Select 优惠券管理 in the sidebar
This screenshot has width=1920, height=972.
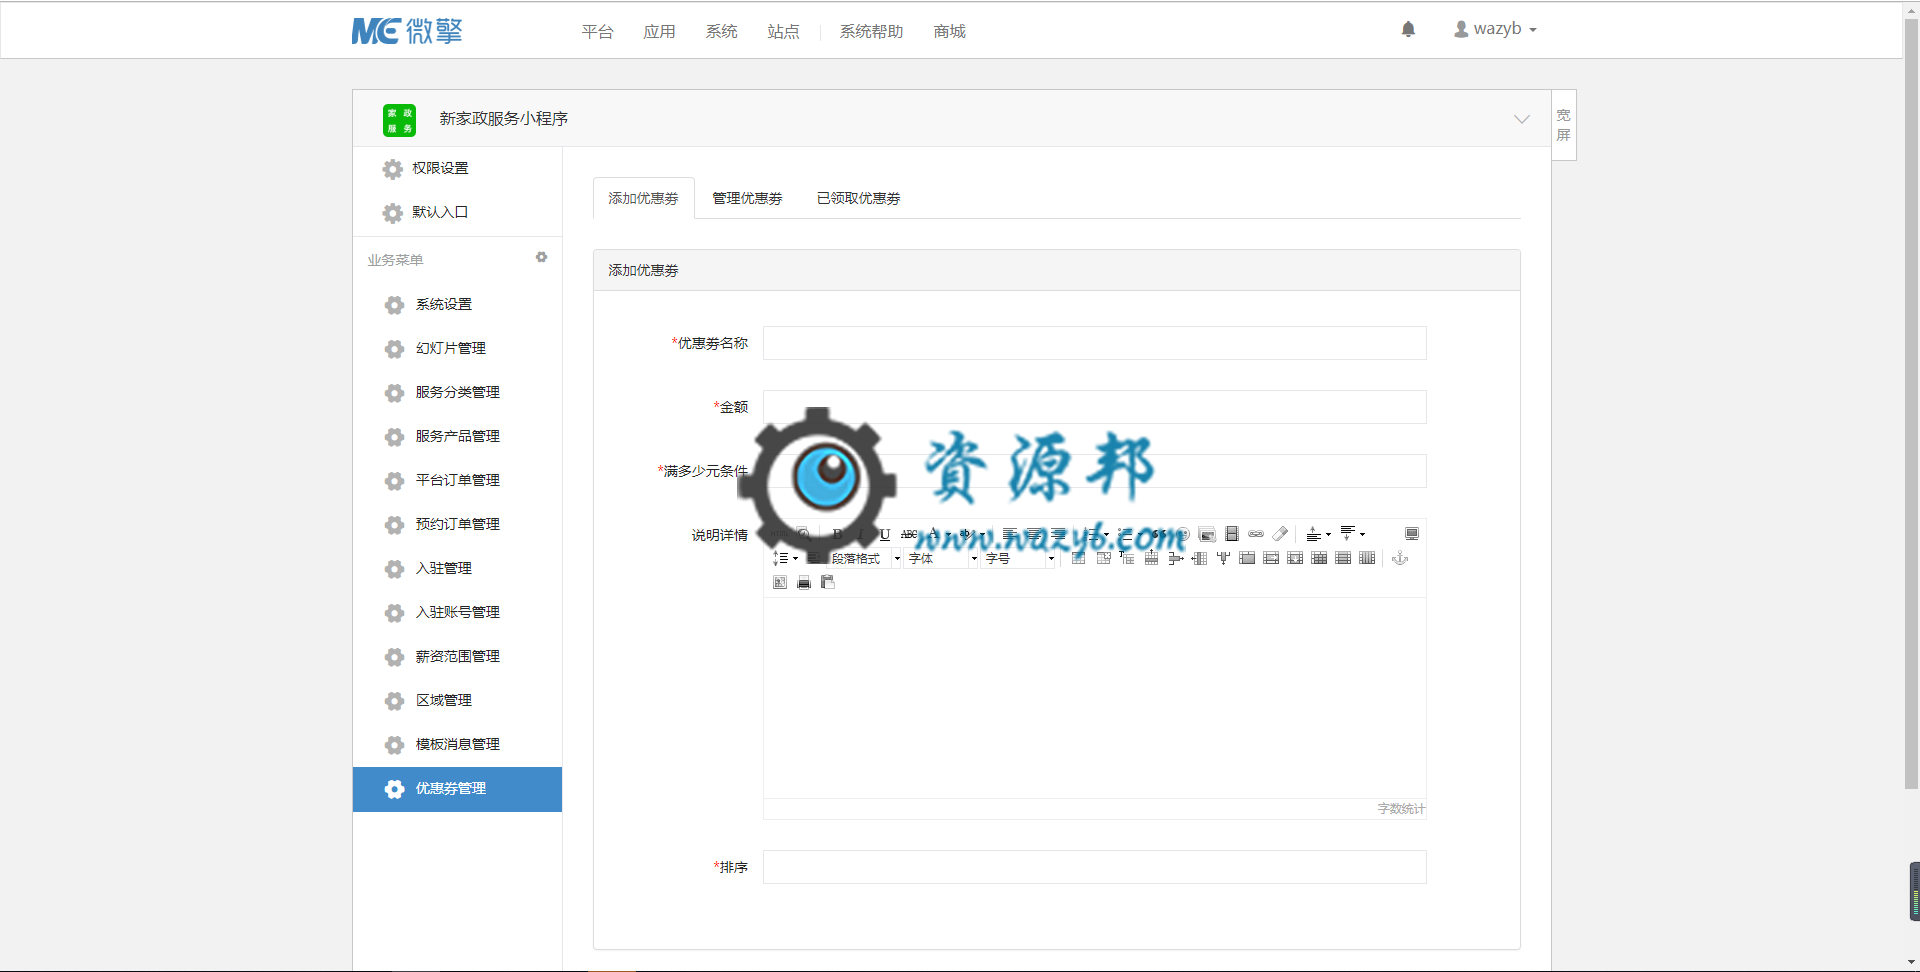click(x=457, y=789)
